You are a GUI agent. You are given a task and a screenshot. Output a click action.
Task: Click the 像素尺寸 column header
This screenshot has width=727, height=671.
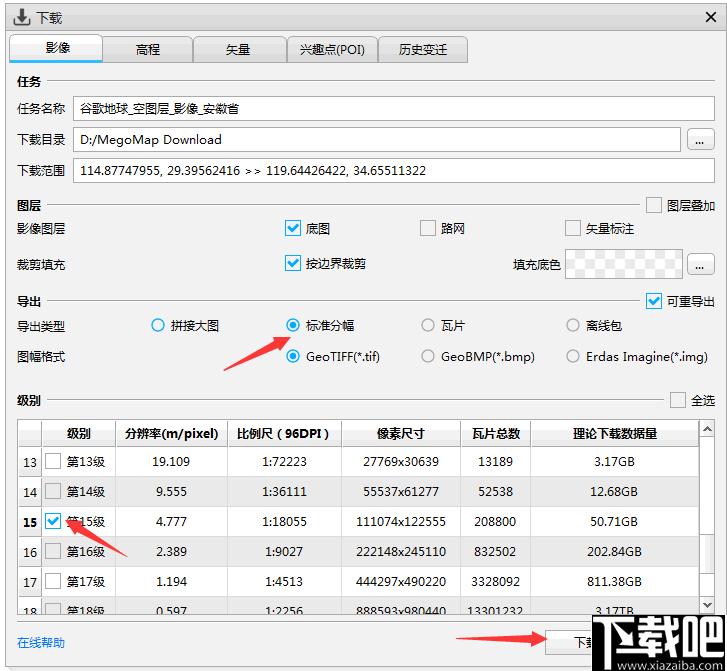click(x=401, y=434)
